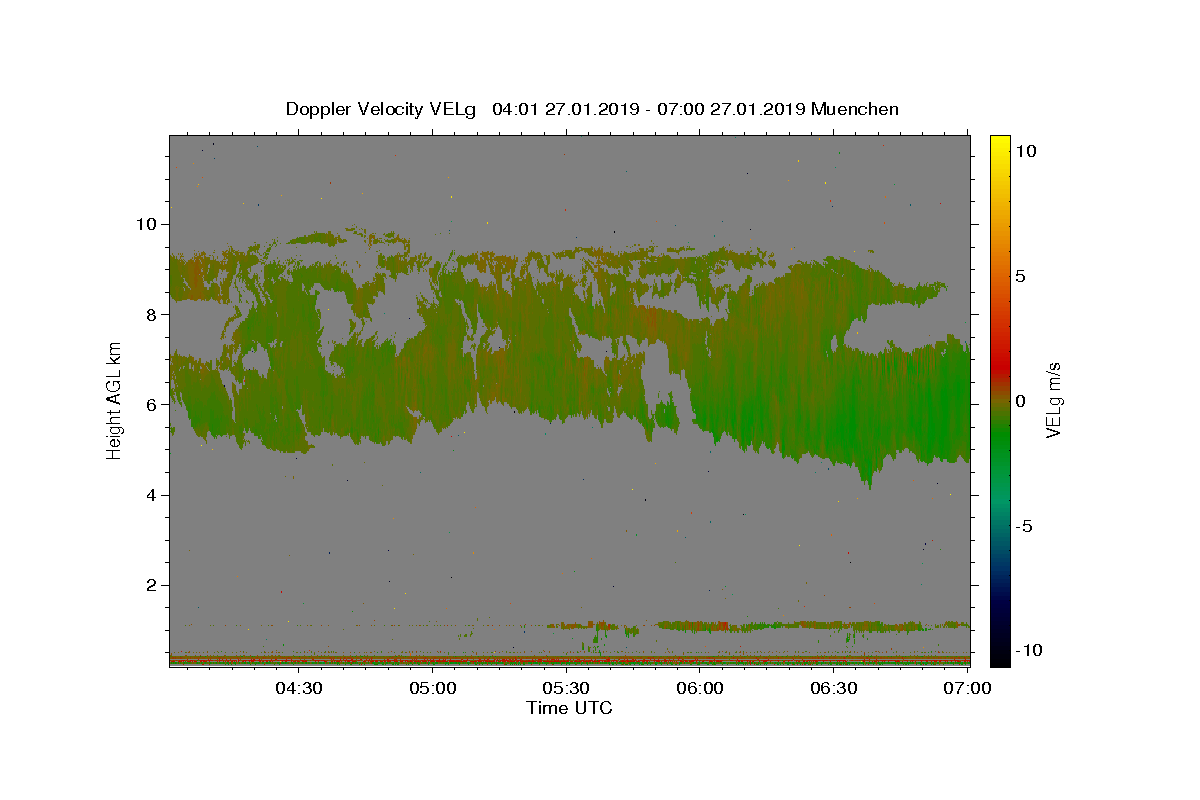Click the start time '04:01 27.01.2019' in the title

click(x=564, y=109)
